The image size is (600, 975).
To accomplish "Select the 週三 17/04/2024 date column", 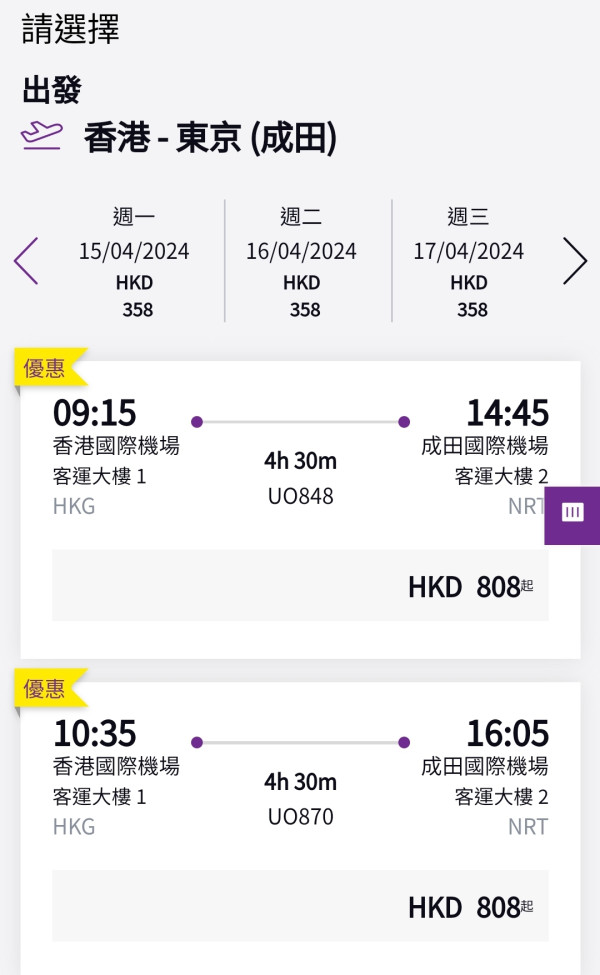I will pyautogui.click(x=469, y=260).
